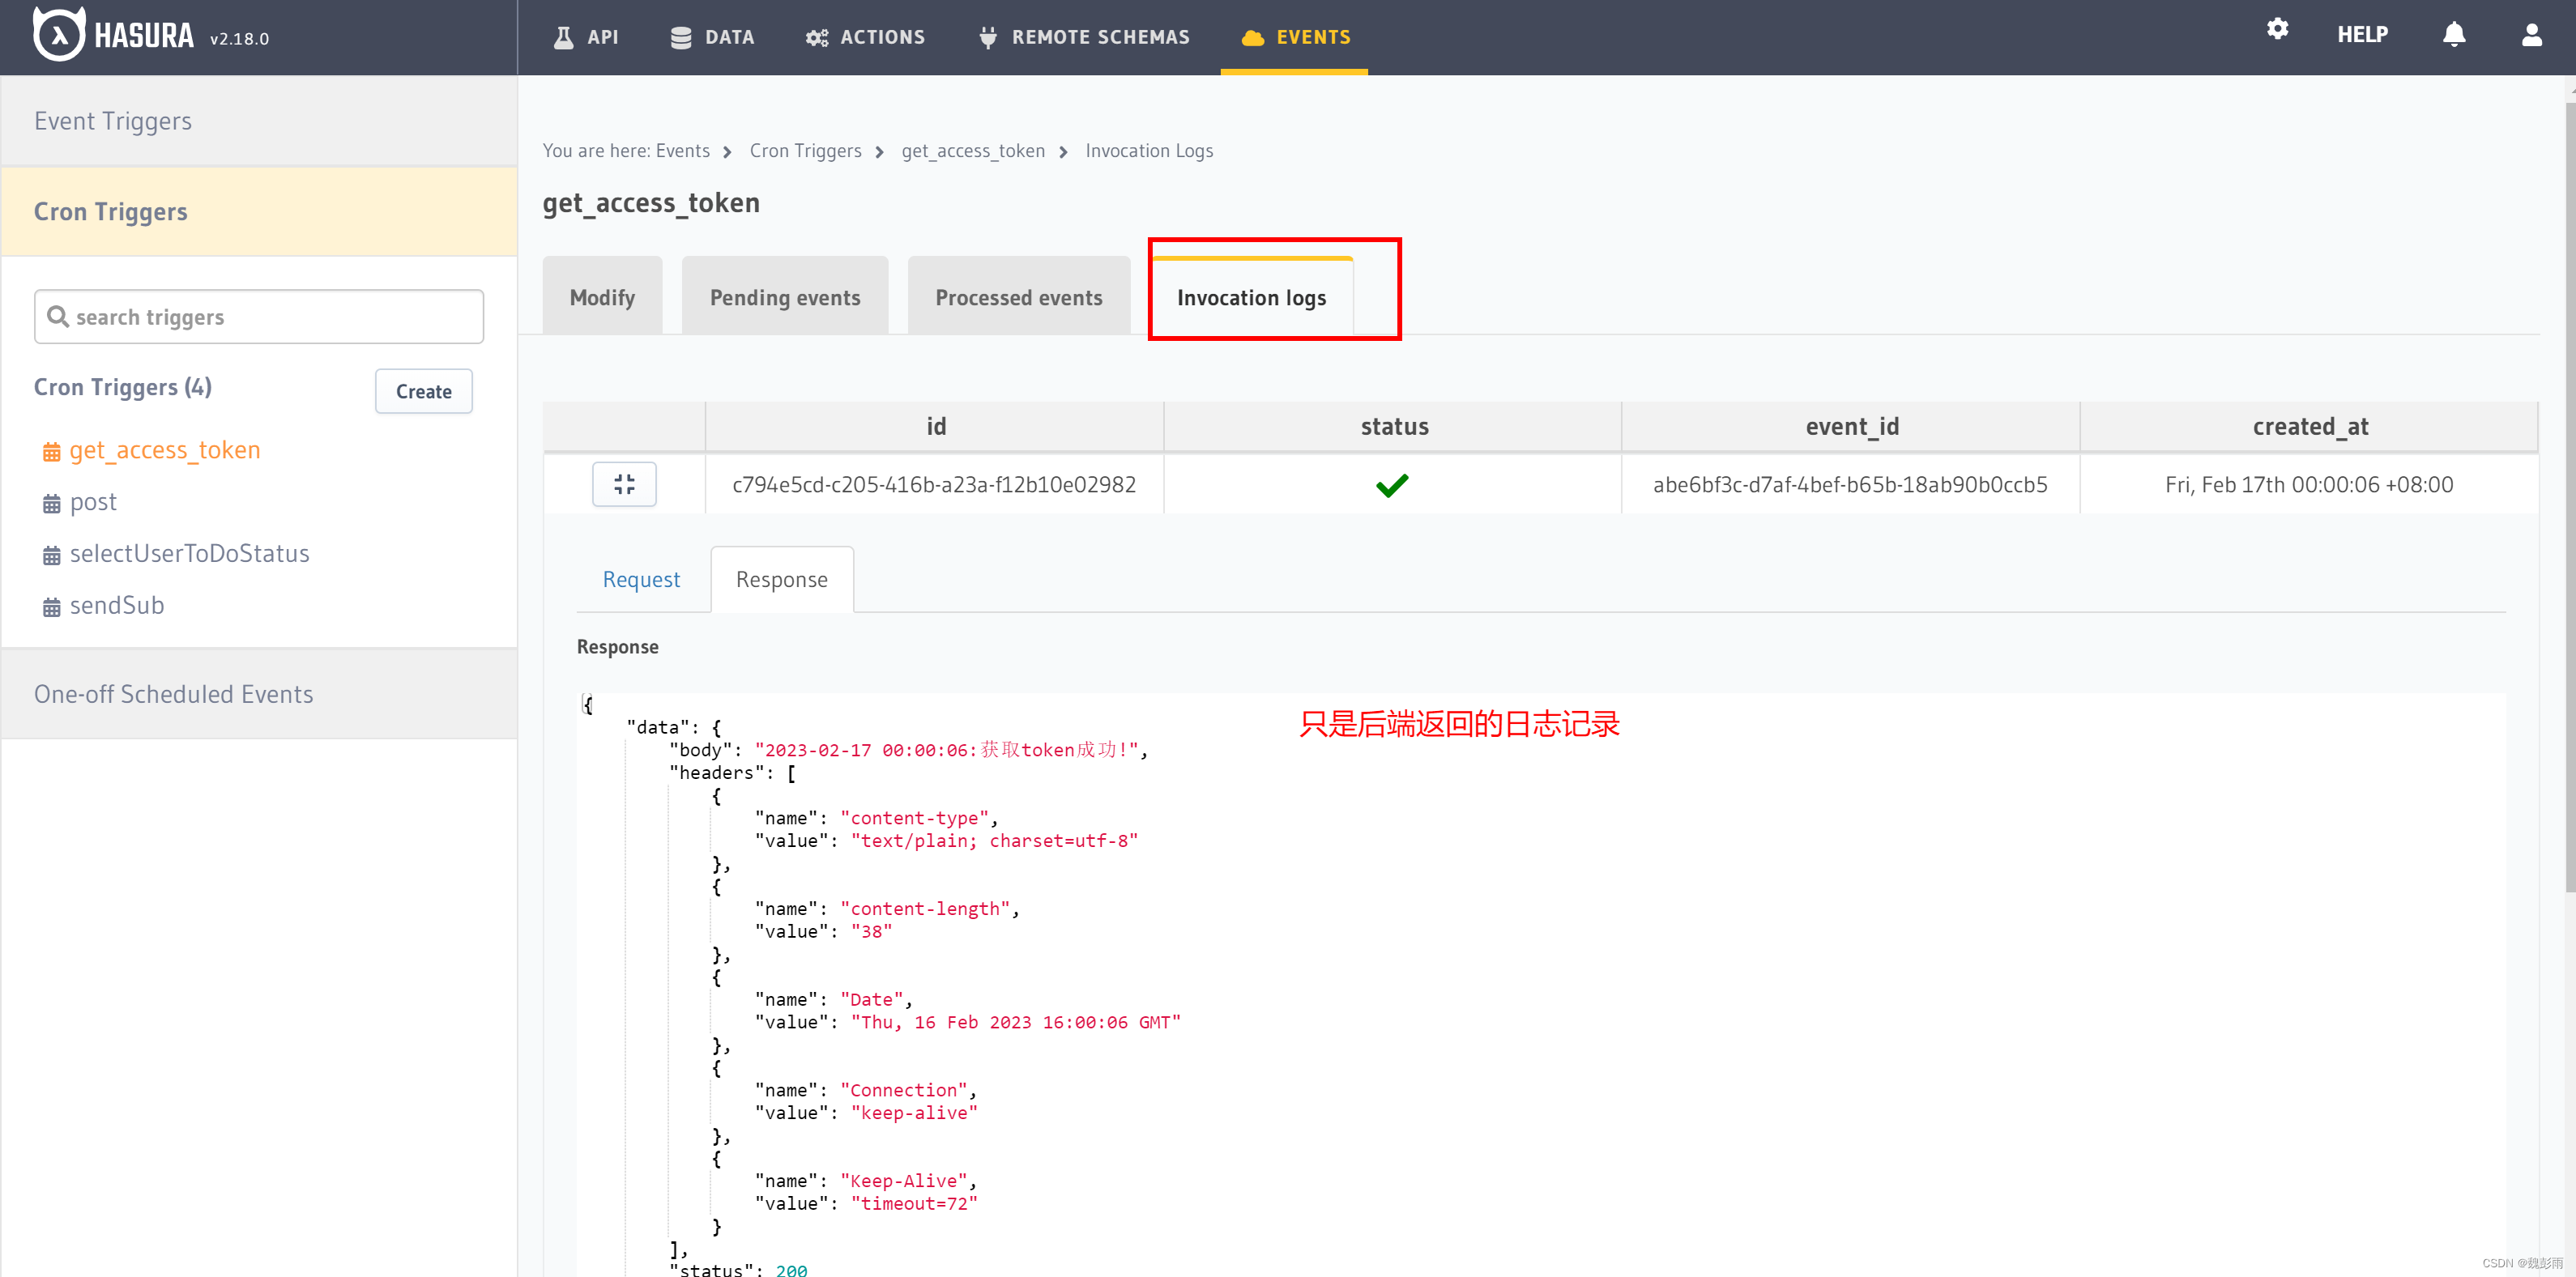Click the Actions gears icon
This screenshot has height=1277, width=2576.
coord(817,37)
